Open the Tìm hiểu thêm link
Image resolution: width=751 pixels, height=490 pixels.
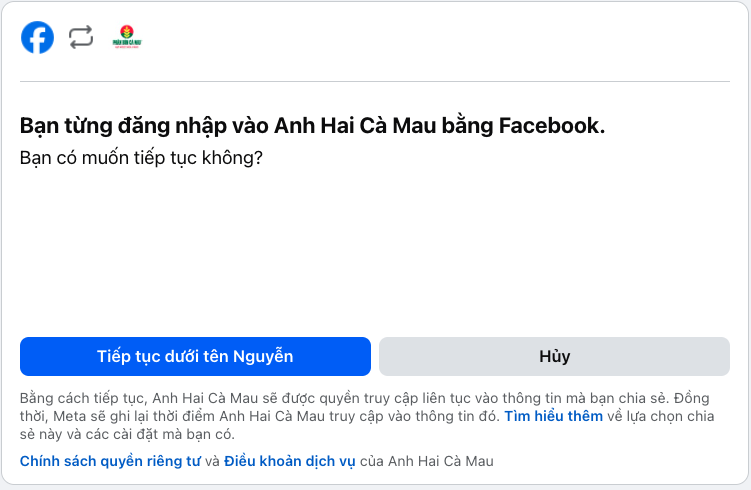[x=553, y=416]
